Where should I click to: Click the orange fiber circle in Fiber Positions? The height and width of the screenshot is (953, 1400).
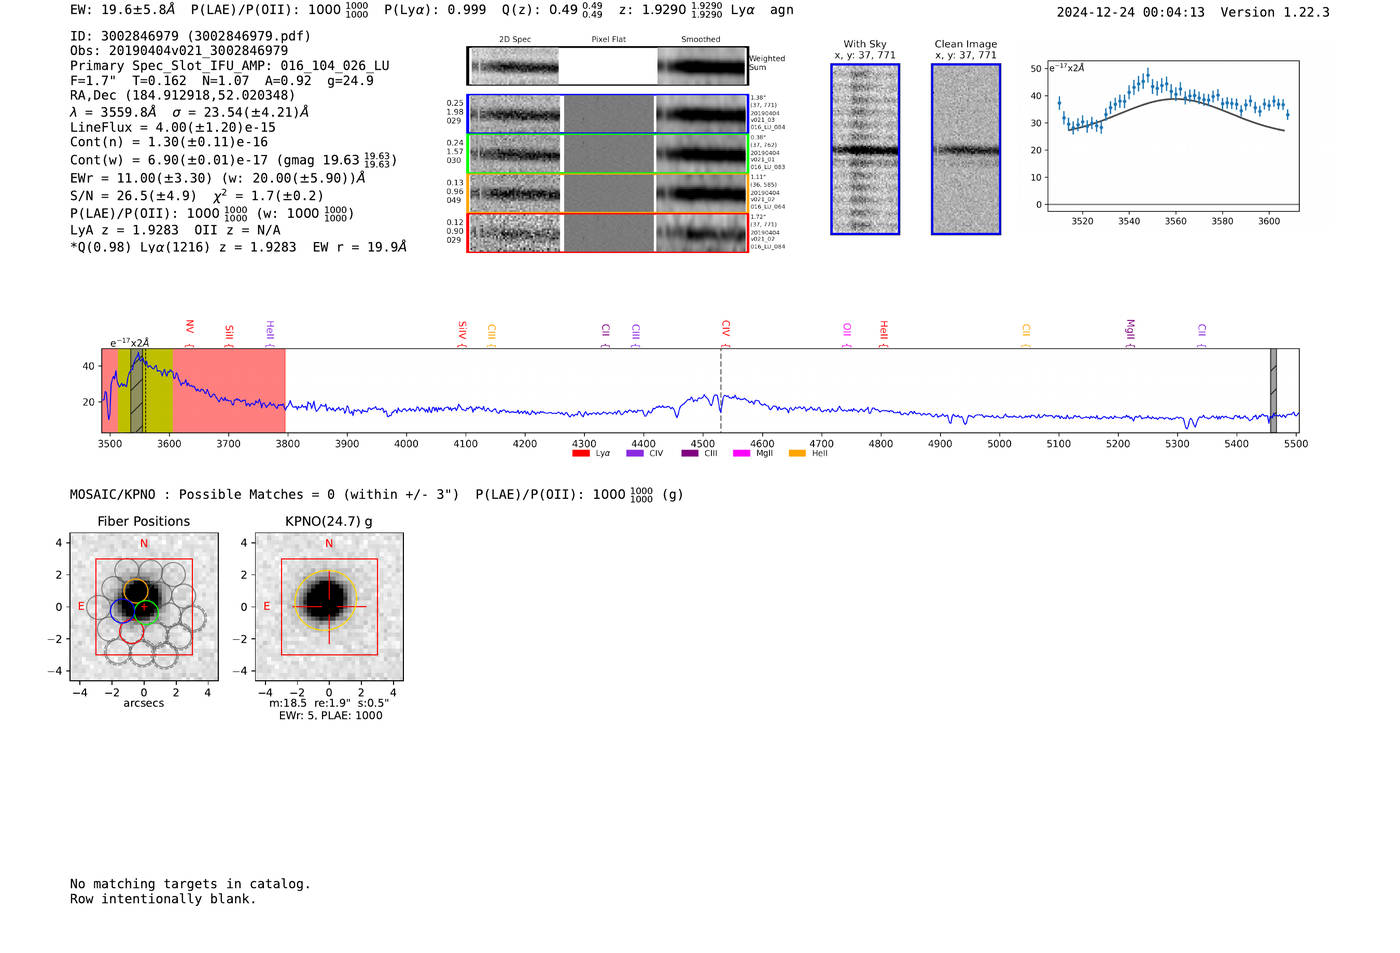136,590
